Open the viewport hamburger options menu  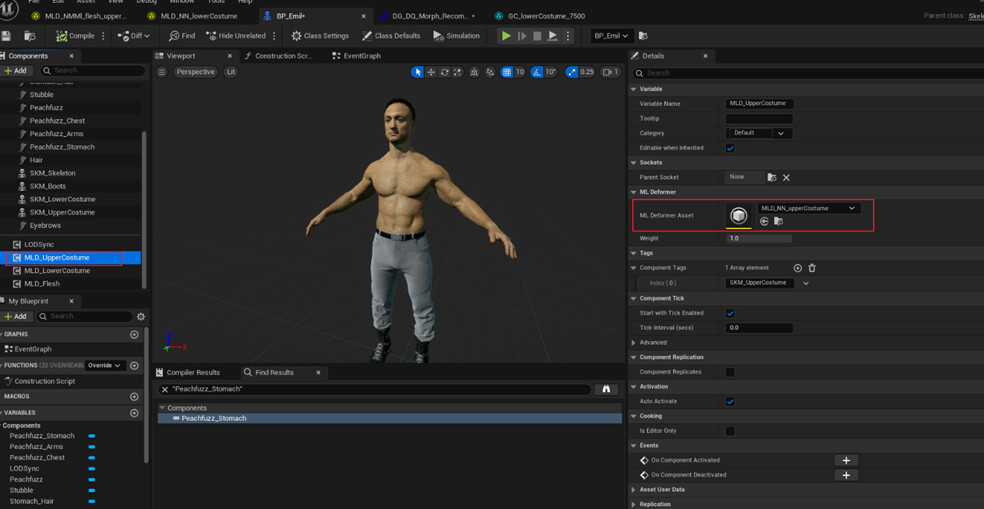point(162,72)
